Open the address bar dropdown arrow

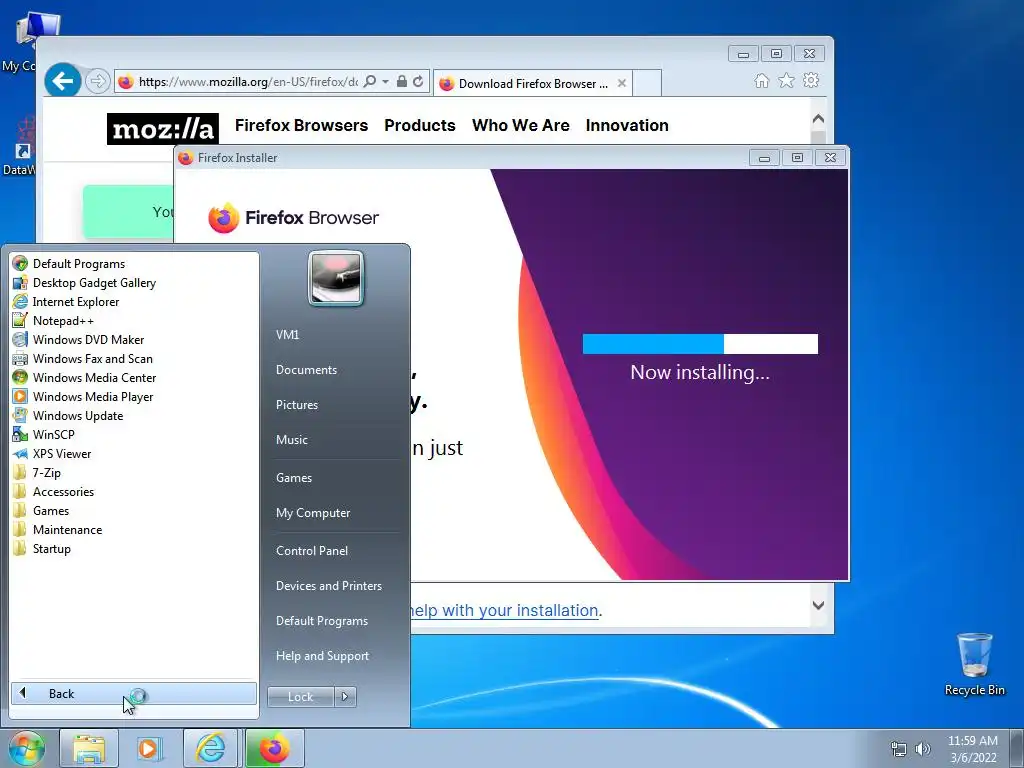point(385,82)
